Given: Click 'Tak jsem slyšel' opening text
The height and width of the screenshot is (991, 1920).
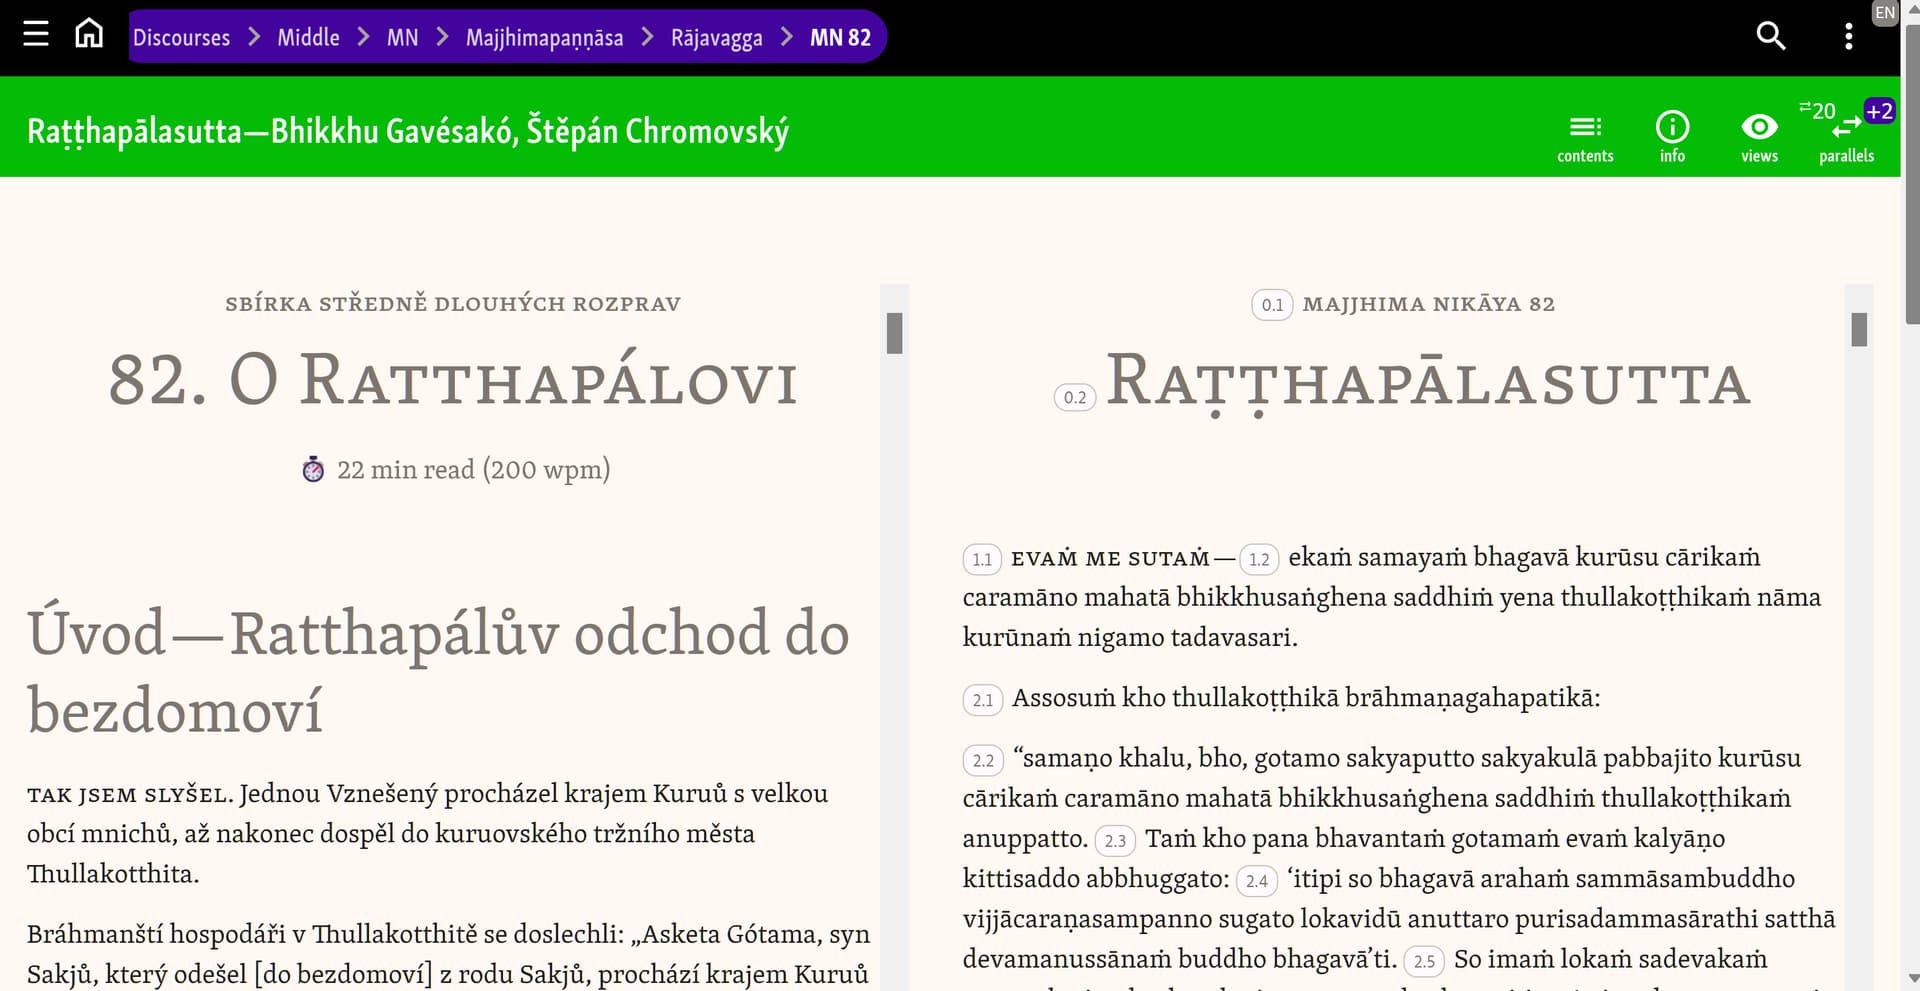Looking at the screenshot, I should tap(130, 794).
